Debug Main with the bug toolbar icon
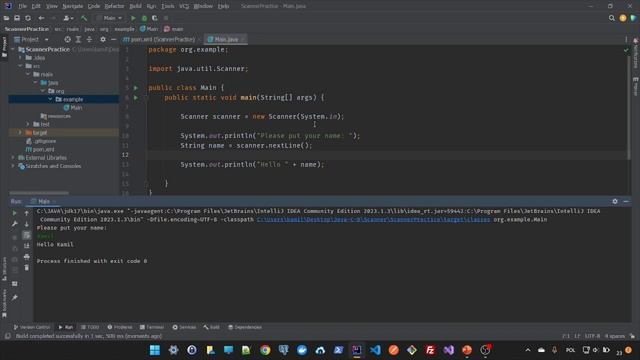The image size is (640, 360). (x=144, y=18)
